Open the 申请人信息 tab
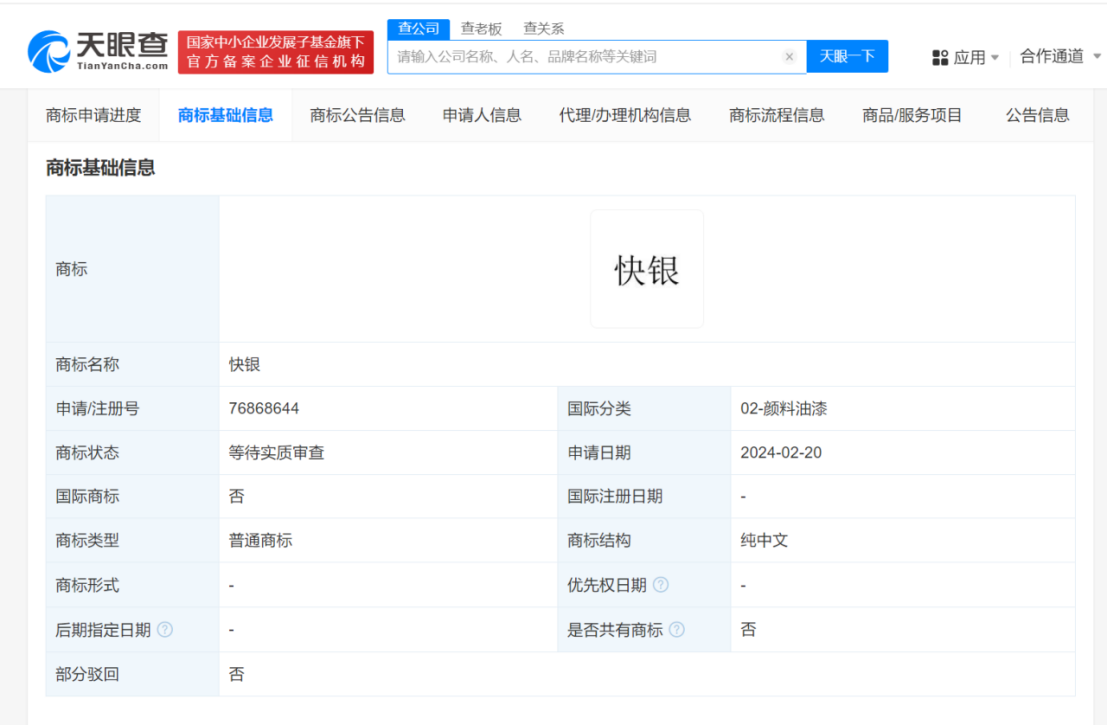This screenshot has height=725, width=1108. (482, 115)
